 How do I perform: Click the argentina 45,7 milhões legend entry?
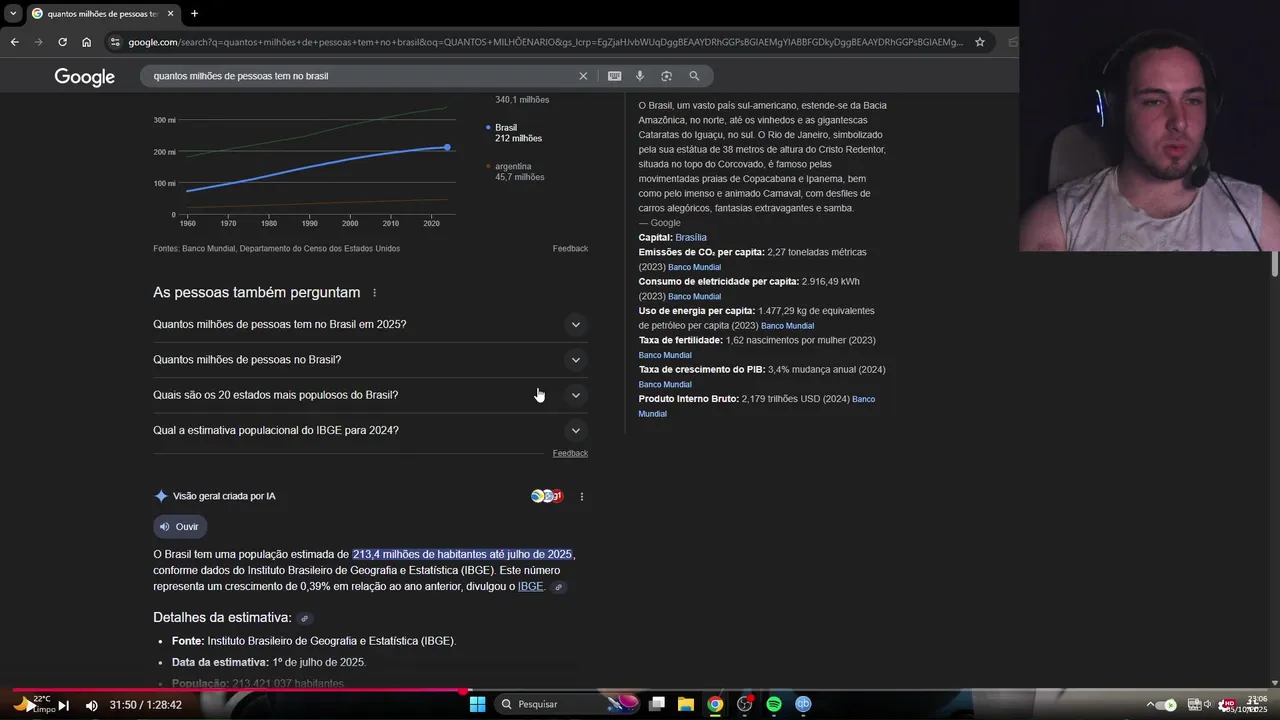(x=518, y=171)
